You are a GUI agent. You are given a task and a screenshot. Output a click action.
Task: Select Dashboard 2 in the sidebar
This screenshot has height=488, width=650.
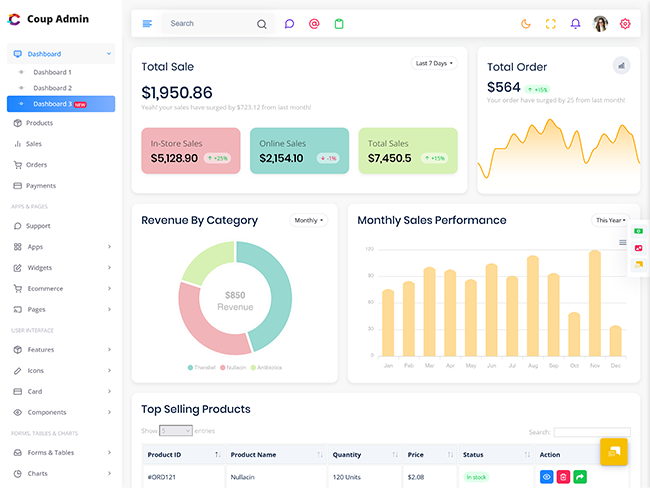[52, 88]
